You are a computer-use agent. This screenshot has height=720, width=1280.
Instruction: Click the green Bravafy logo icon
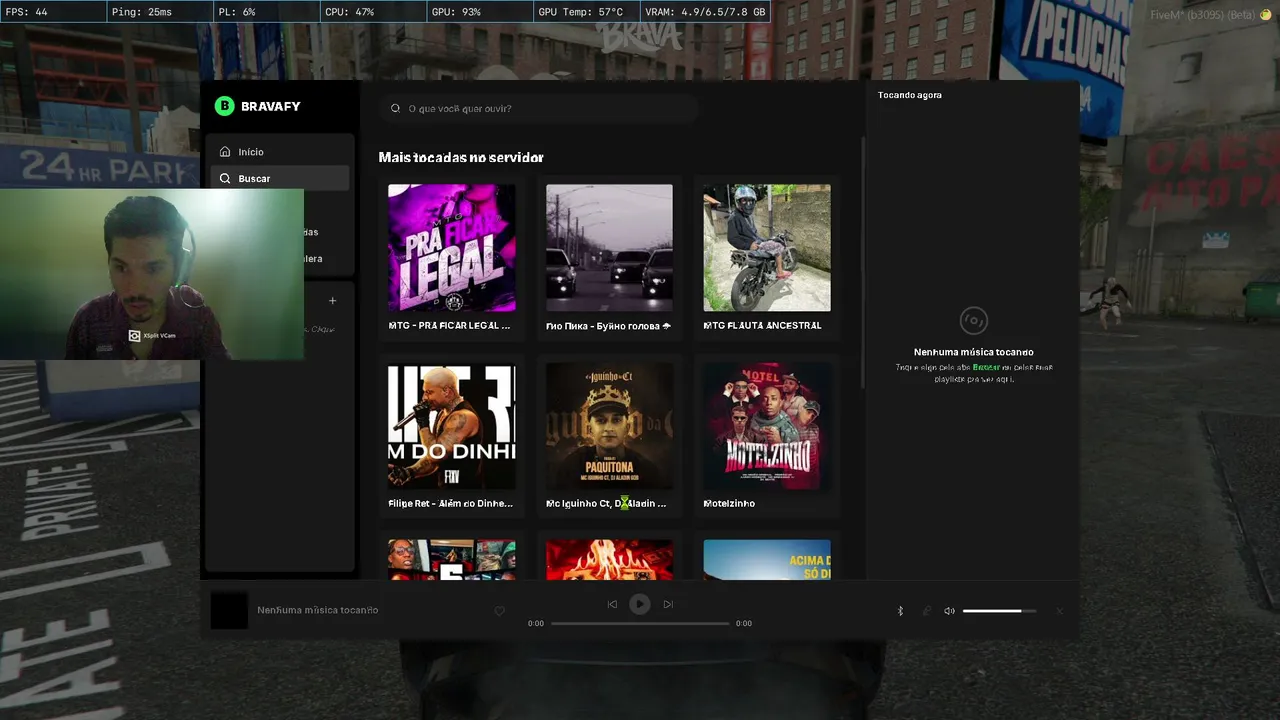tap(224, 106)
